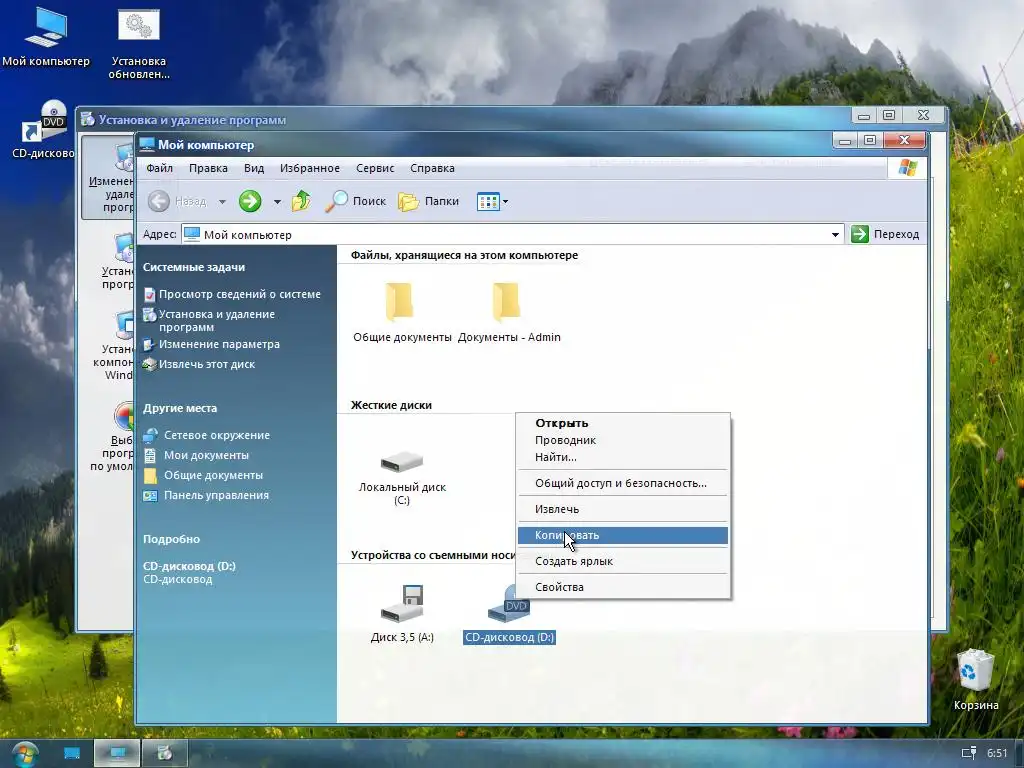
Task: Collapse Другие места section header
Action: [180, 408]
